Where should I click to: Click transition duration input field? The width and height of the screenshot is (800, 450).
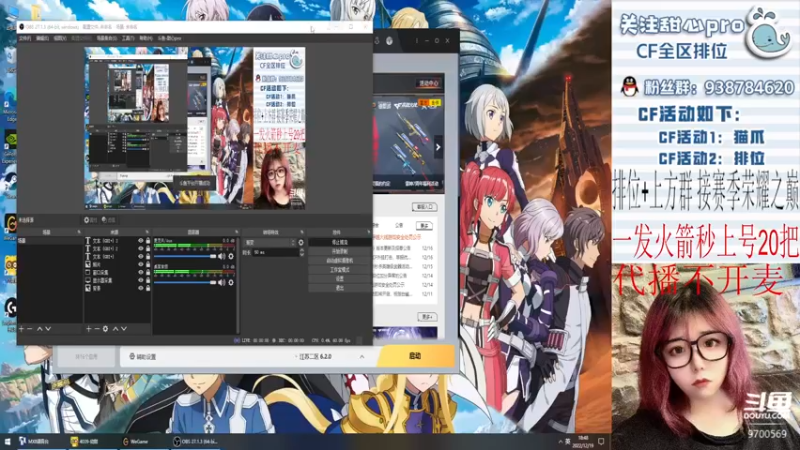[276, 252]
